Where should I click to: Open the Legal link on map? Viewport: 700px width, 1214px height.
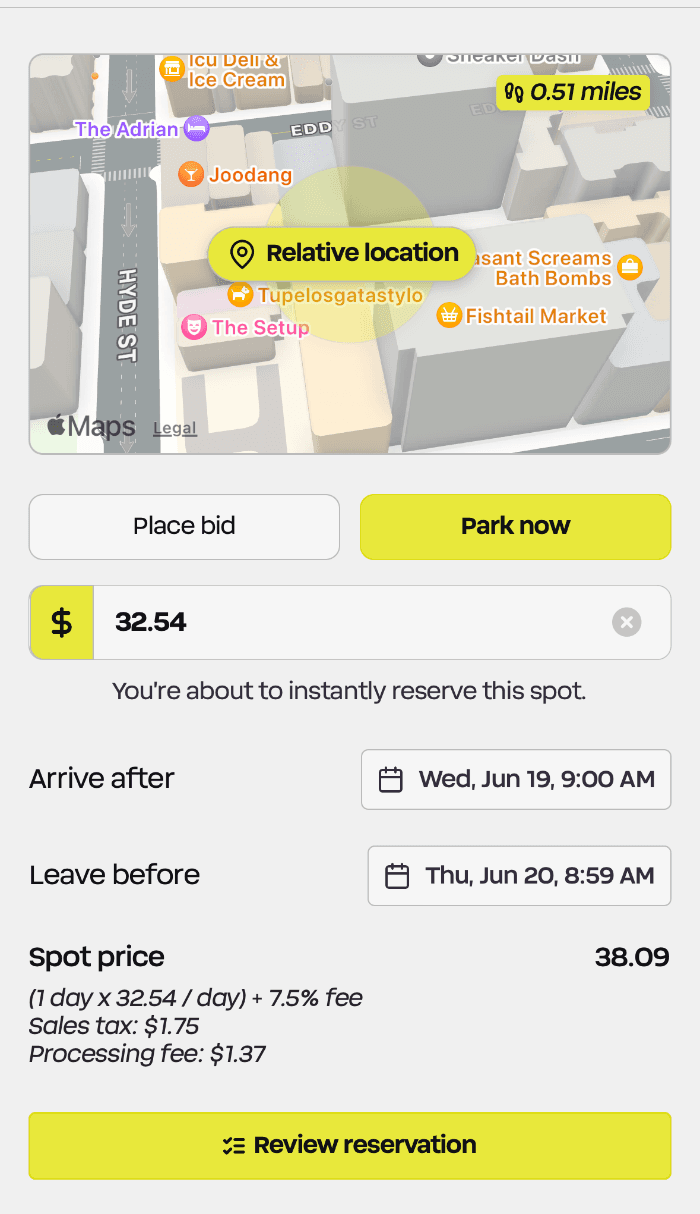pyautogui.click(x=175, y=428)
